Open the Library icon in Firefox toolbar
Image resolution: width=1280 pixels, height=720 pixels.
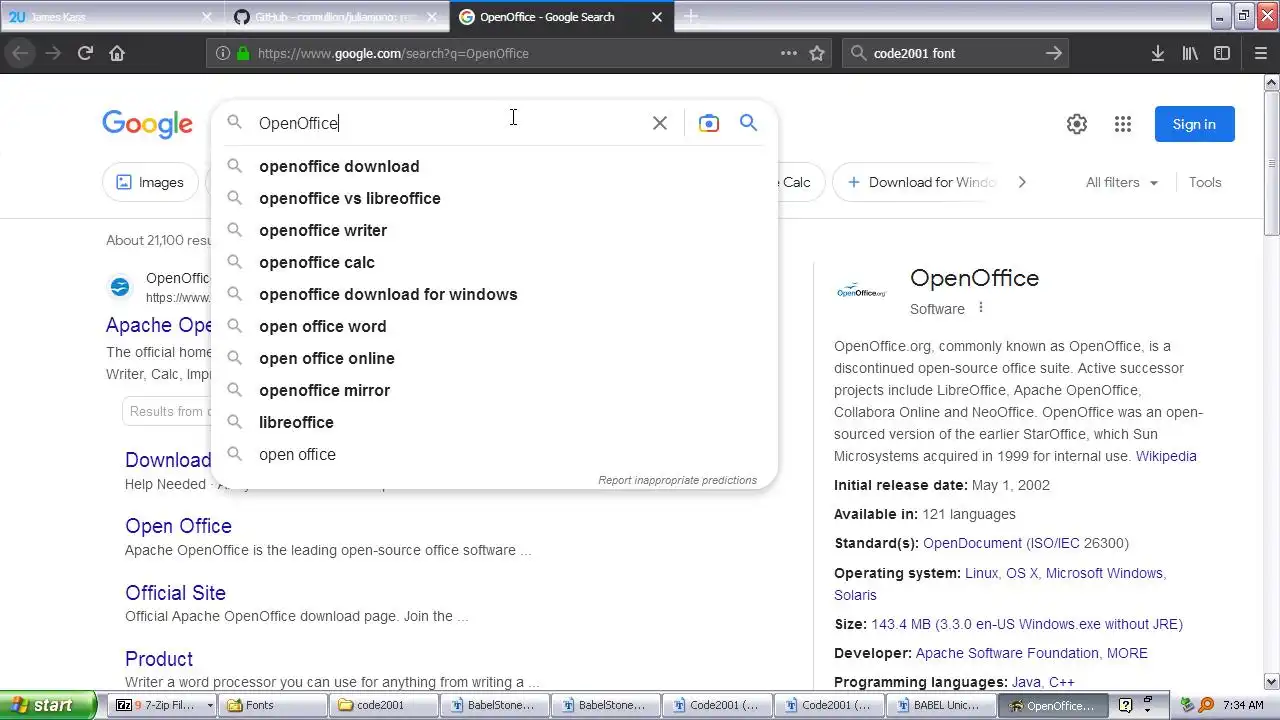tap(1190, 53)
